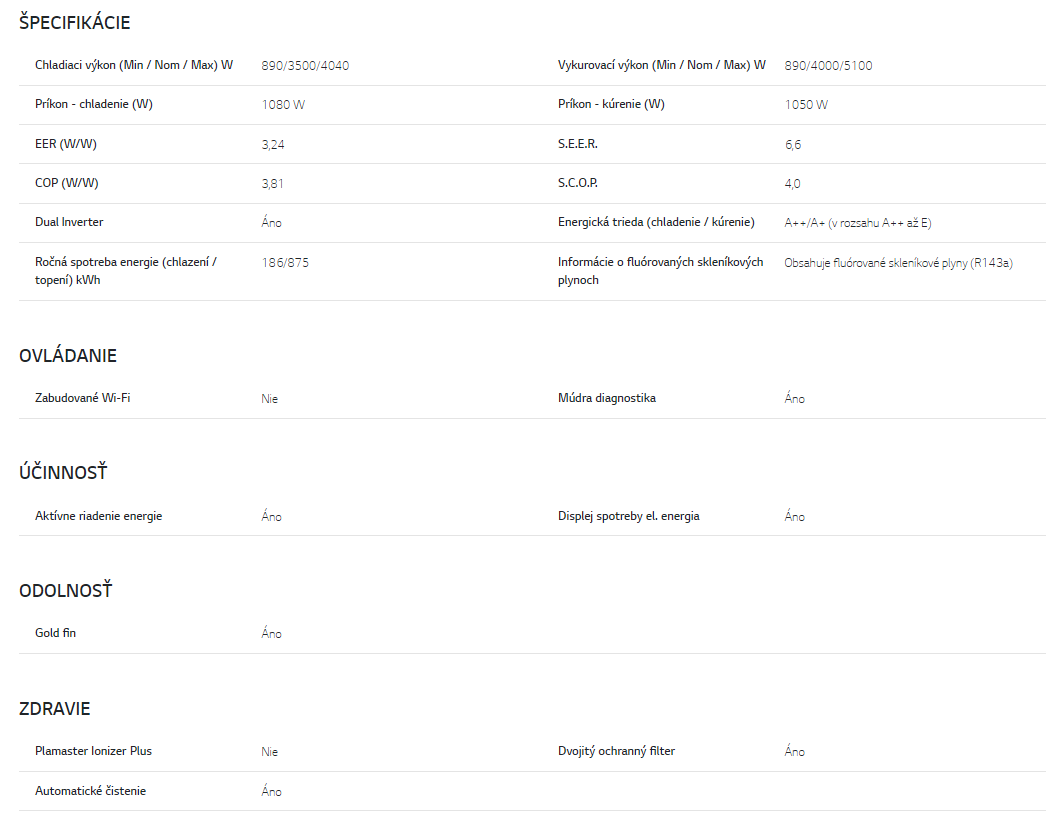Viewport: 1059px width, 829px height.
Task: Click the ŠPECIFIKÁCIE section heading
Action: tap(74, 22)
